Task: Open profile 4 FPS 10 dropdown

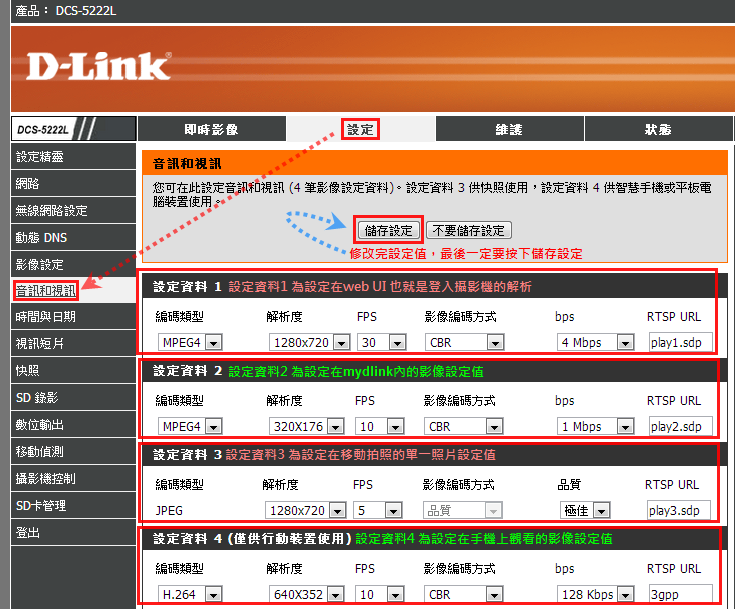Action: pyautogui.click(x=380, y=595)
